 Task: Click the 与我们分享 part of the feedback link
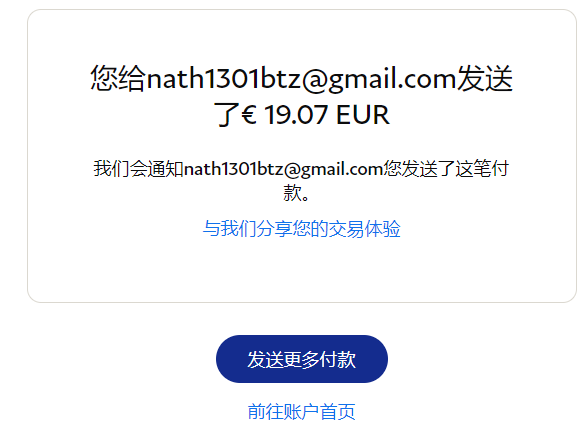pos(247,228)
